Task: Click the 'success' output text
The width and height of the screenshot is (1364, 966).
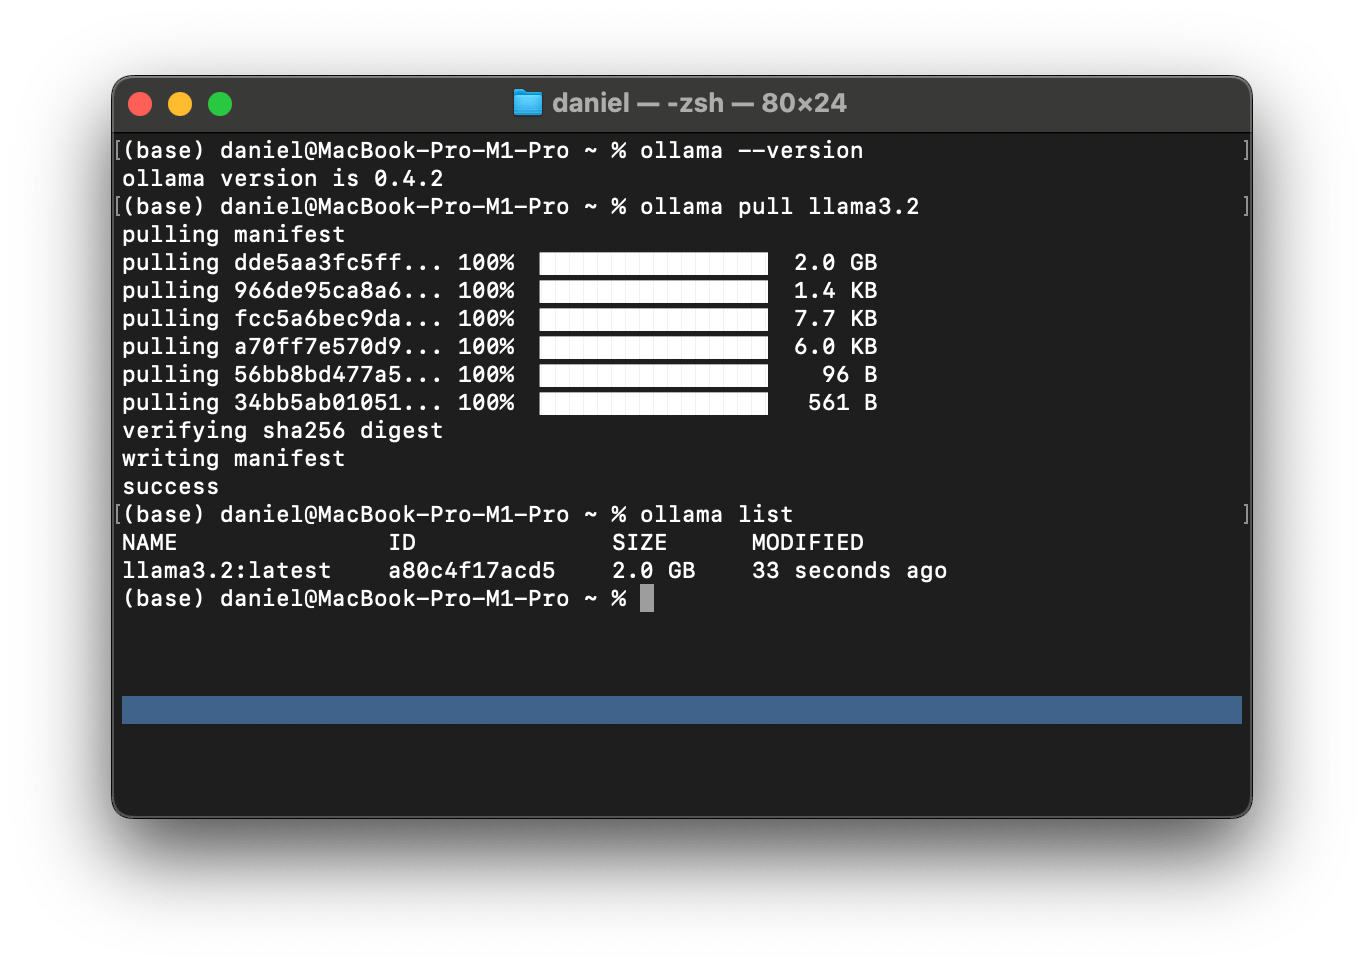Action: 170,487
